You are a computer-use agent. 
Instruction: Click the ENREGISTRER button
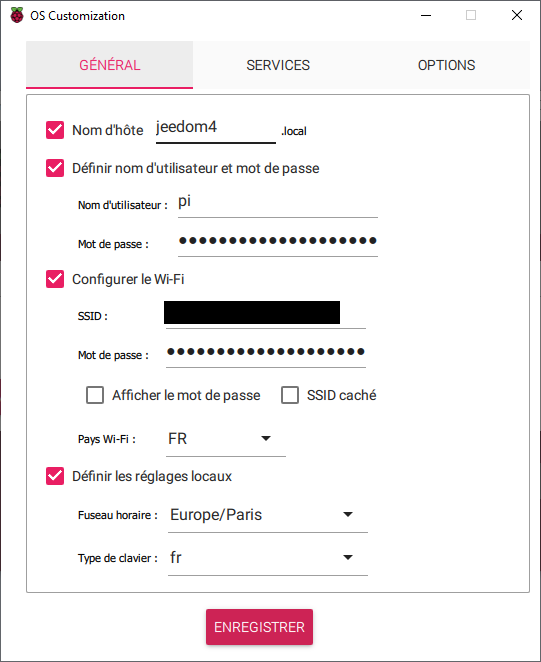coord(259,627)
